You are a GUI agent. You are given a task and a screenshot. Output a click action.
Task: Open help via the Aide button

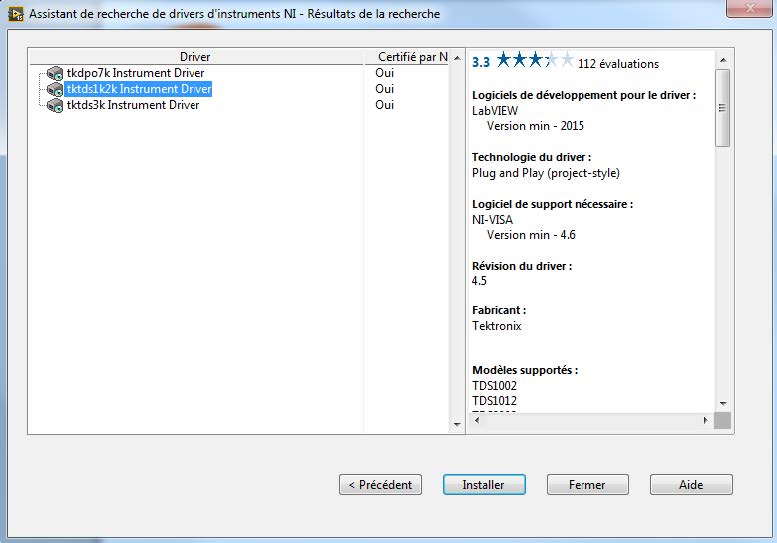pyautogui.click(x=691, y=485)
